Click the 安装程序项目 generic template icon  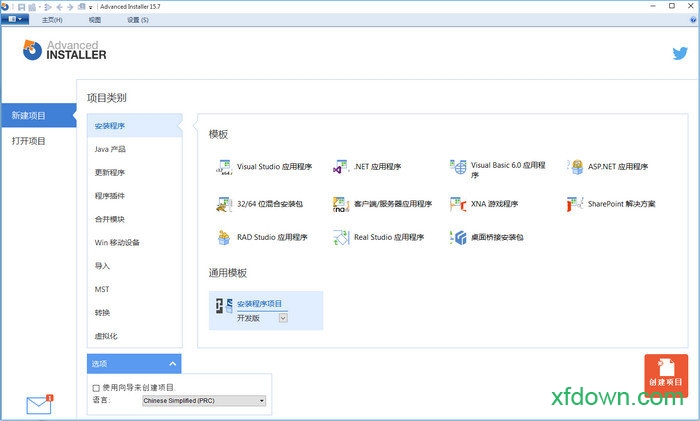224,306
